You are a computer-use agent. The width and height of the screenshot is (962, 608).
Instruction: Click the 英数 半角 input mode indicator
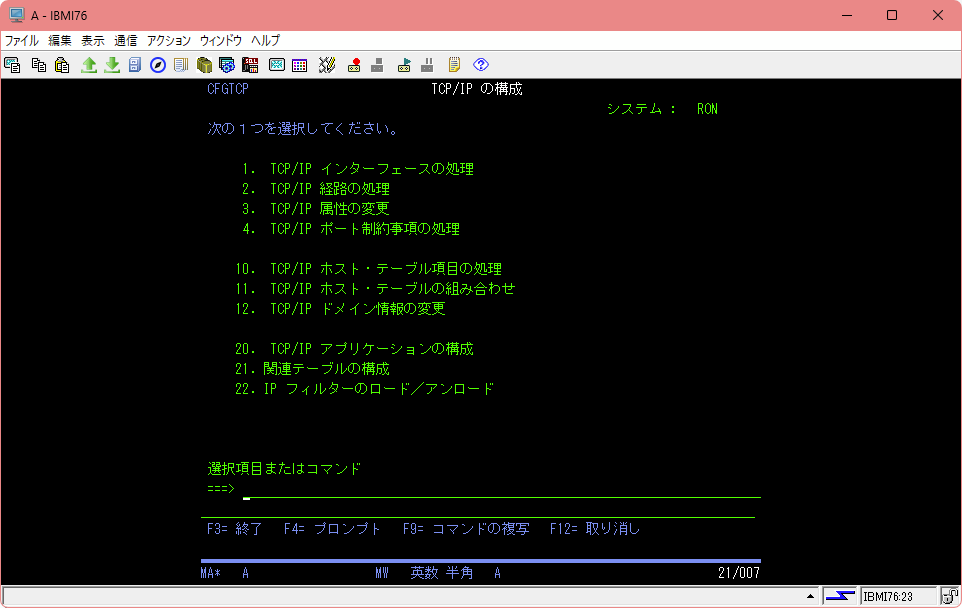442,573
